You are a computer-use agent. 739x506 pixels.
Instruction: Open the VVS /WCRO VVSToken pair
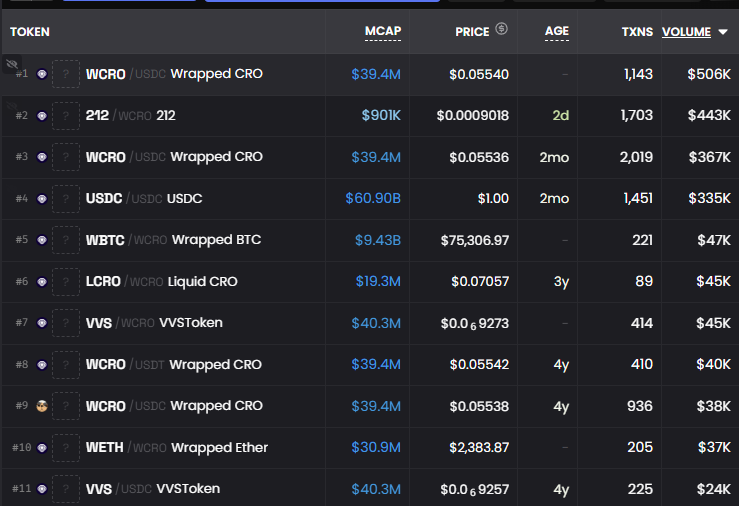pos(154,323)
